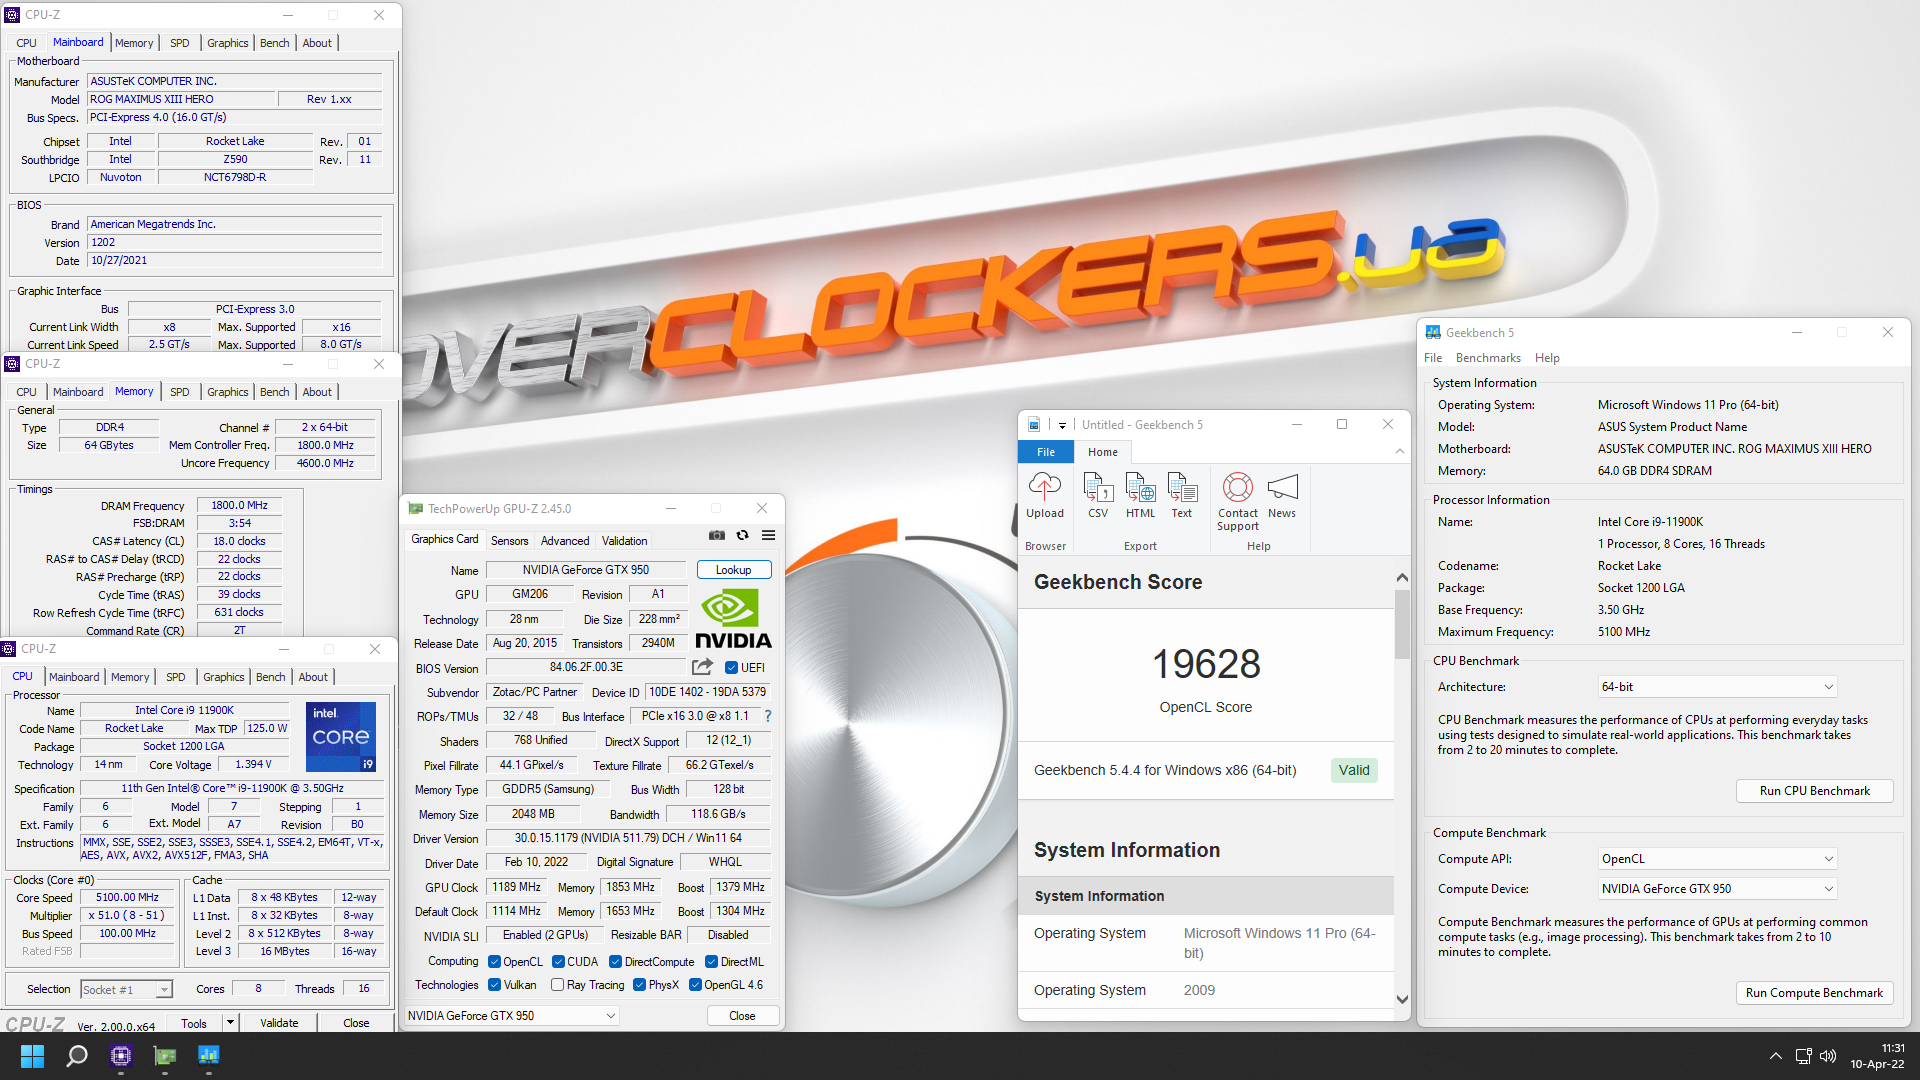Export results as Text
Screen dimensions: 1920x1080
[1182, 495]
